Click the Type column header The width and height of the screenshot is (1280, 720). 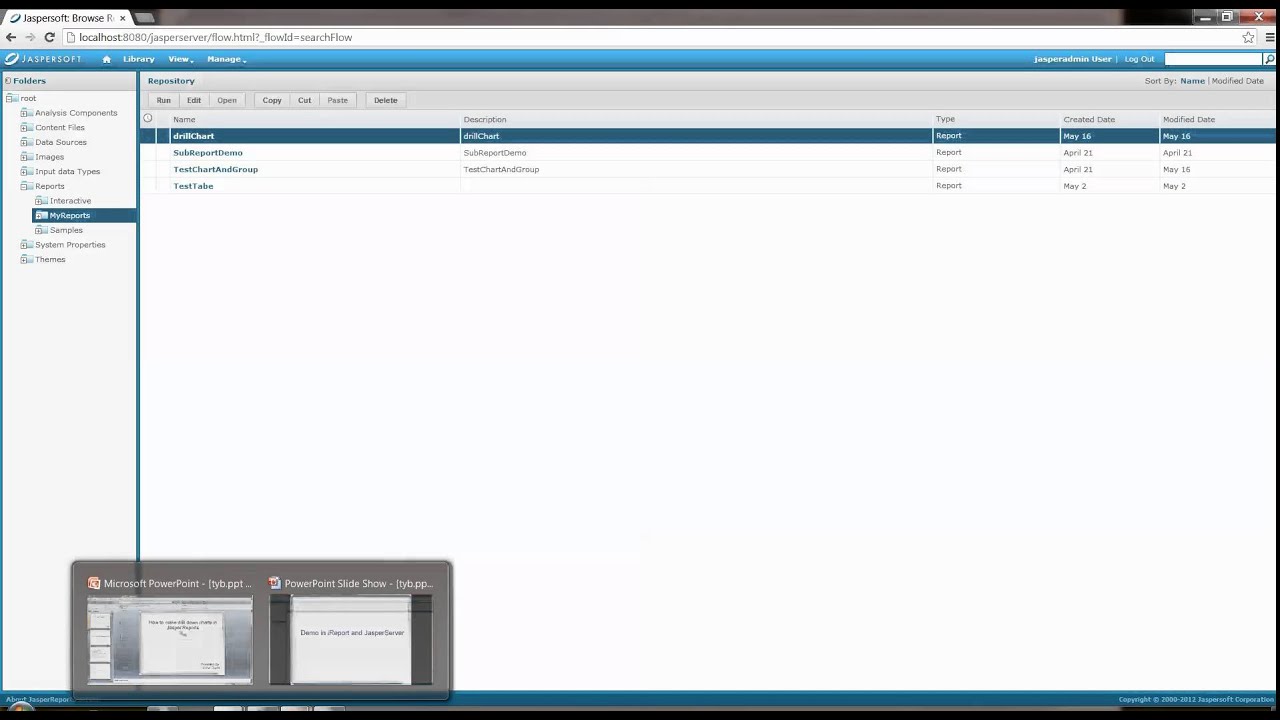click(945, 119)
